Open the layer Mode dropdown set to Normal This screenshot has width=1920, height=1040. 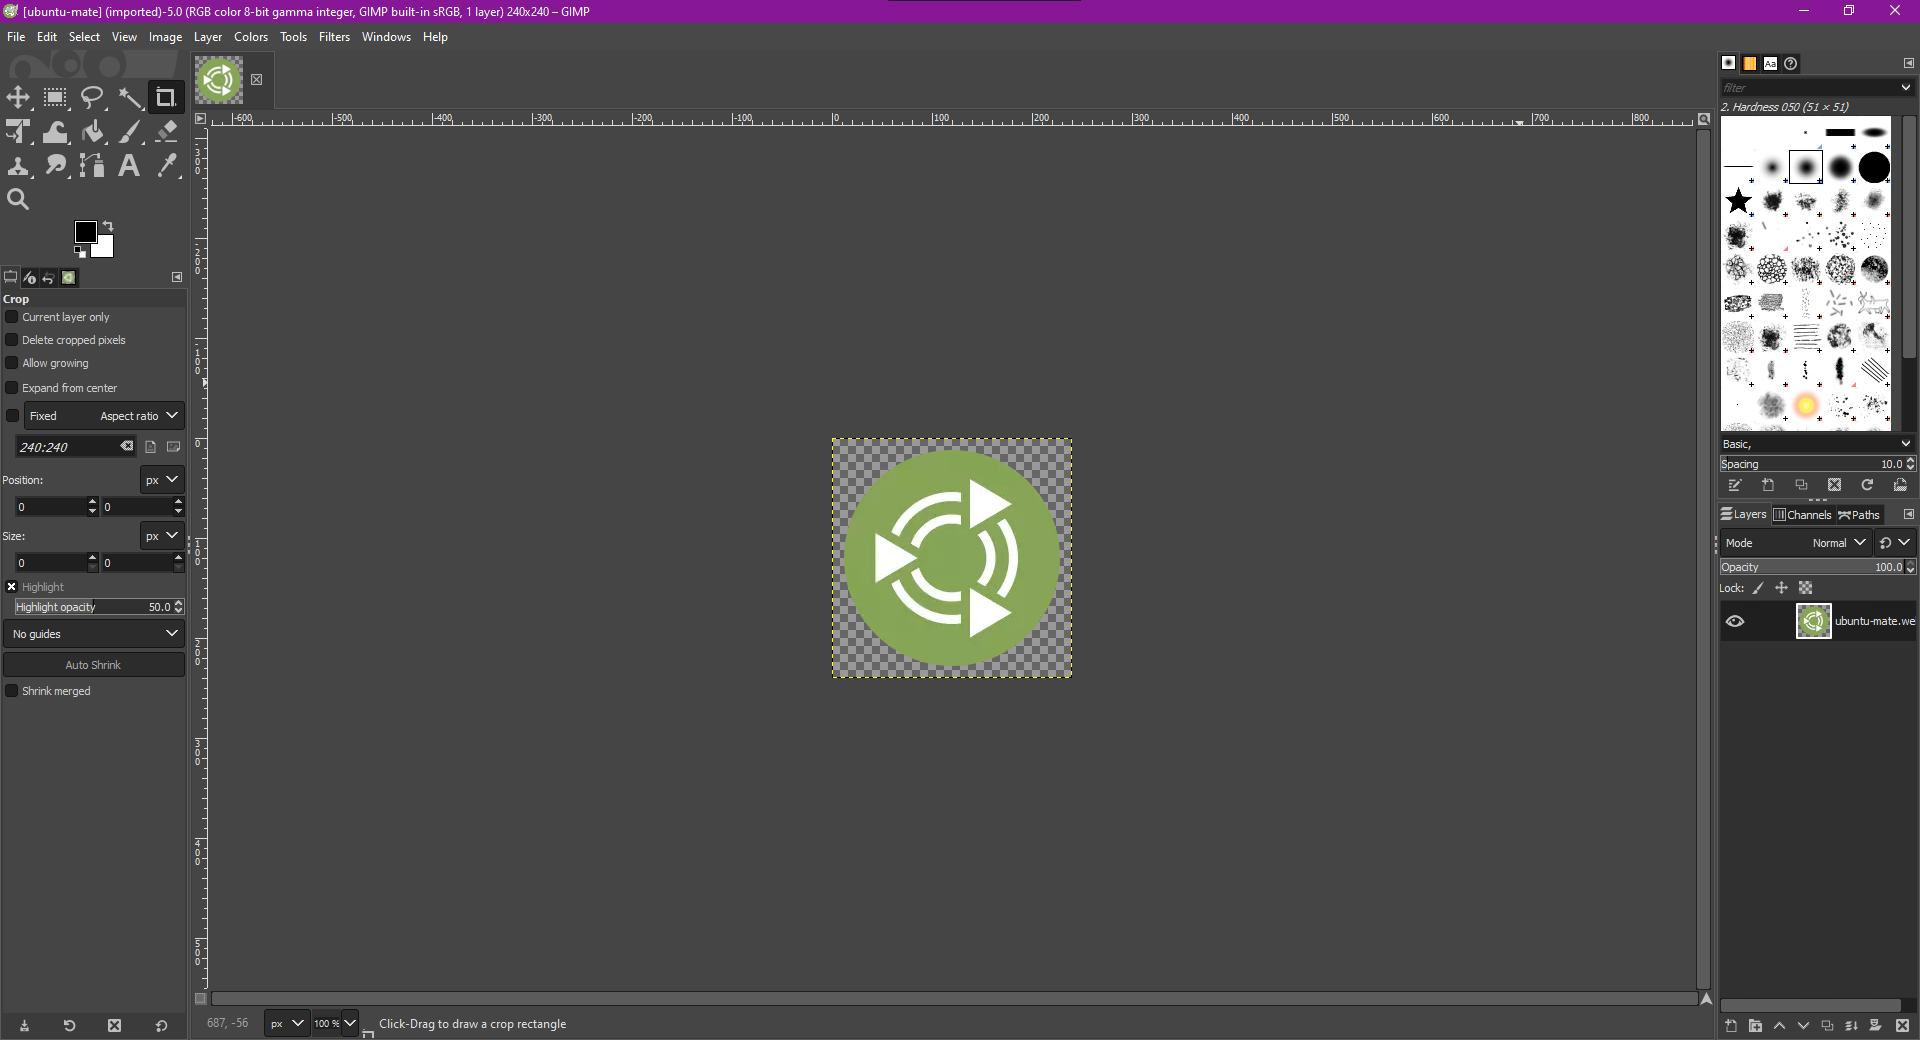click(x=1840, y=542)
